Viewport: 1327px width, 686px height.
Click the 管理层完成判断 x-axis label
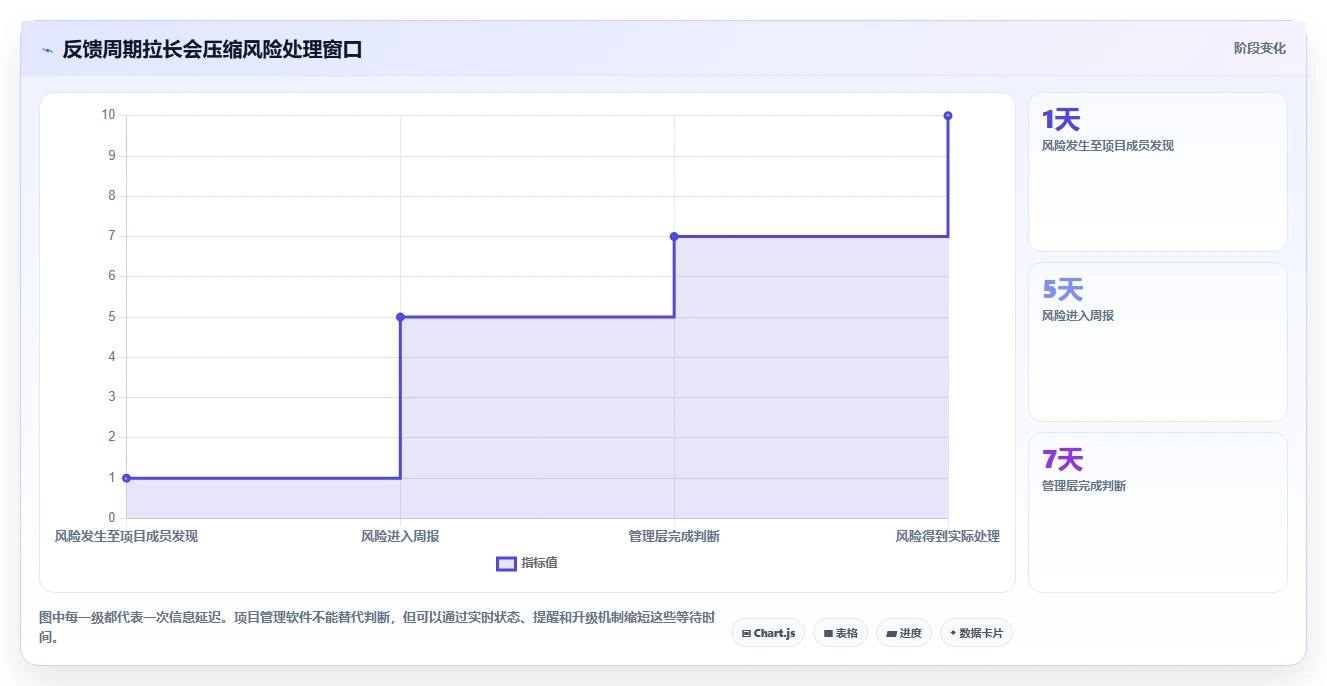point(674,536)
